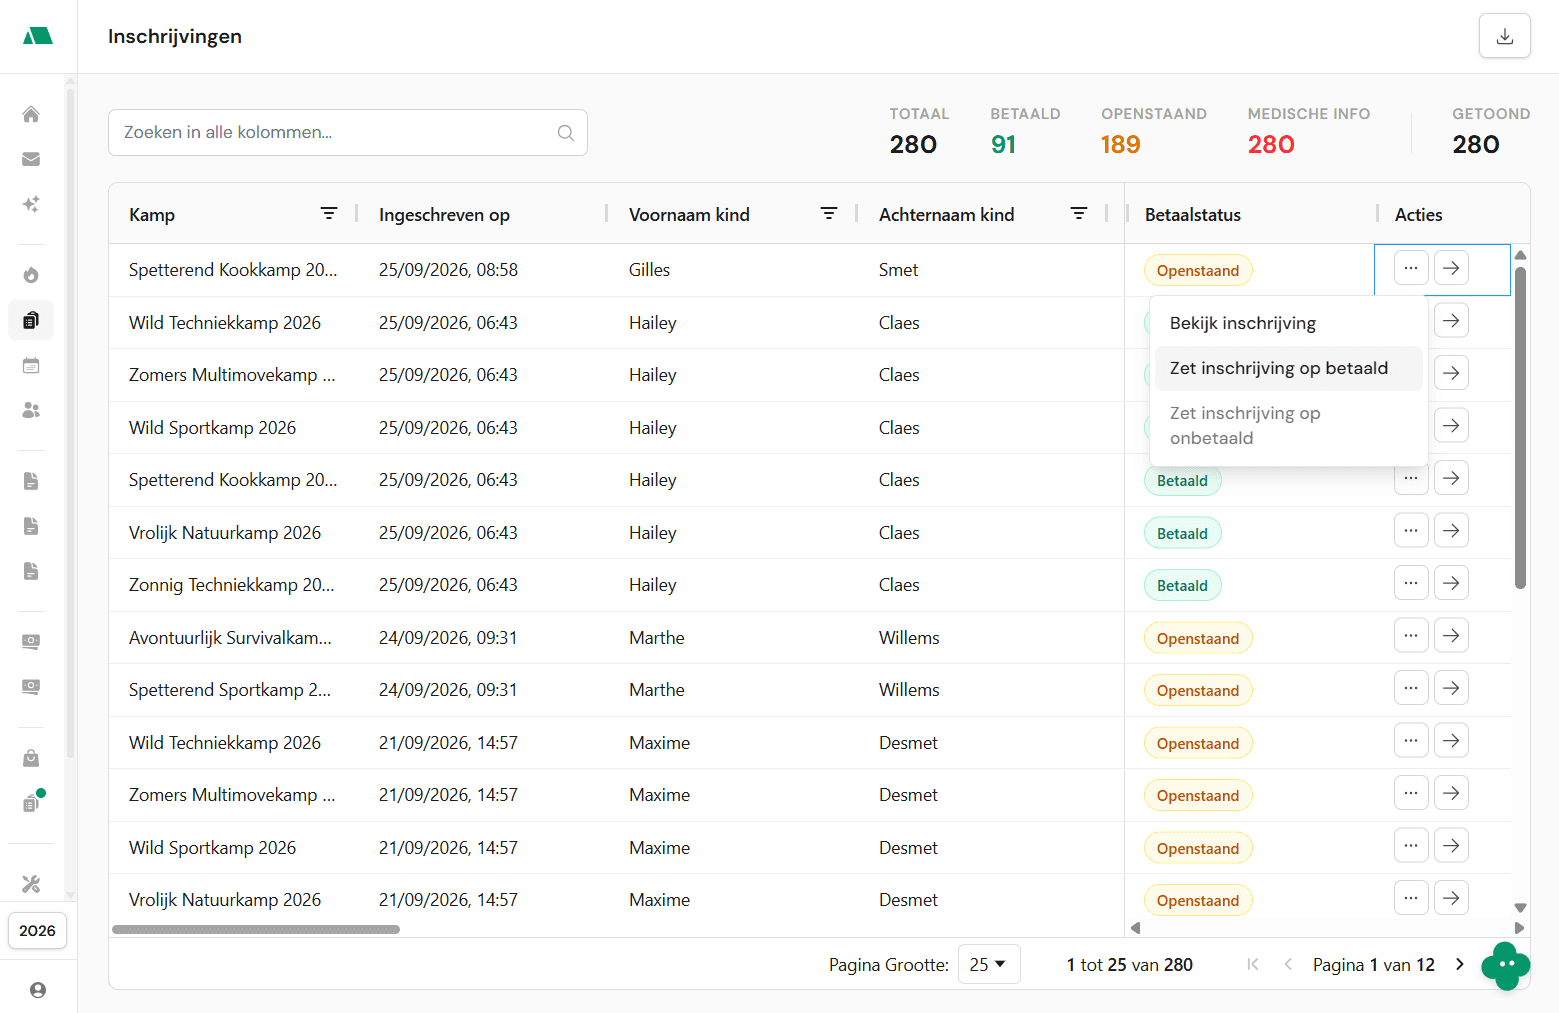Click the Medische info count 280

(x=1271, y=145)
